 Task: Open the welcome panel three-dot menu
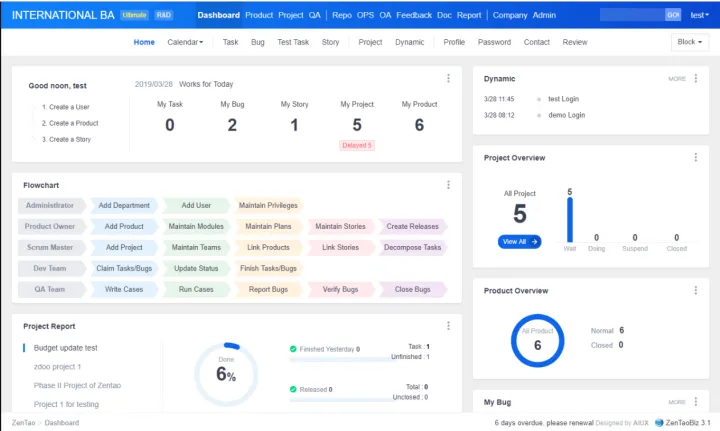[448, 78]
